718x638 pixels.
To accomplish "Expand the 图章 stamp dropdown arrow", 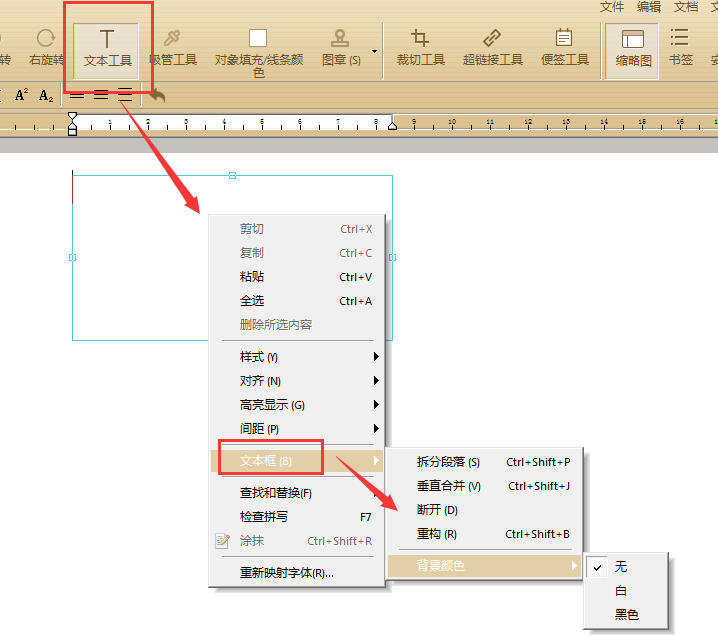I will [375, 51].
